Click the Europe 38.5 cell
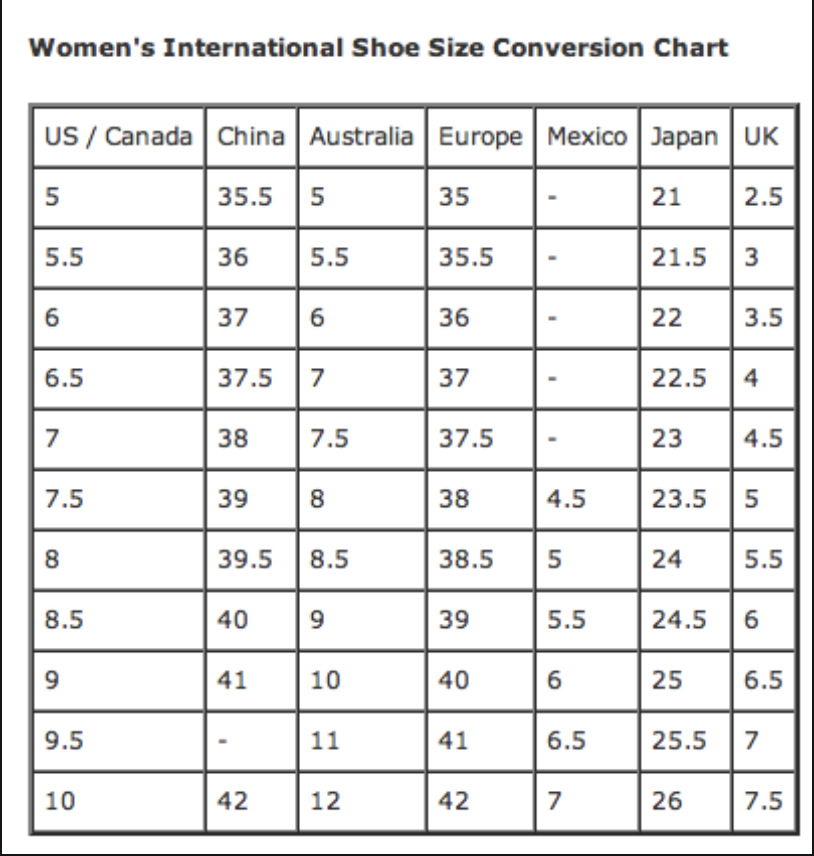814x856 pixels. [x=480, y=560]
